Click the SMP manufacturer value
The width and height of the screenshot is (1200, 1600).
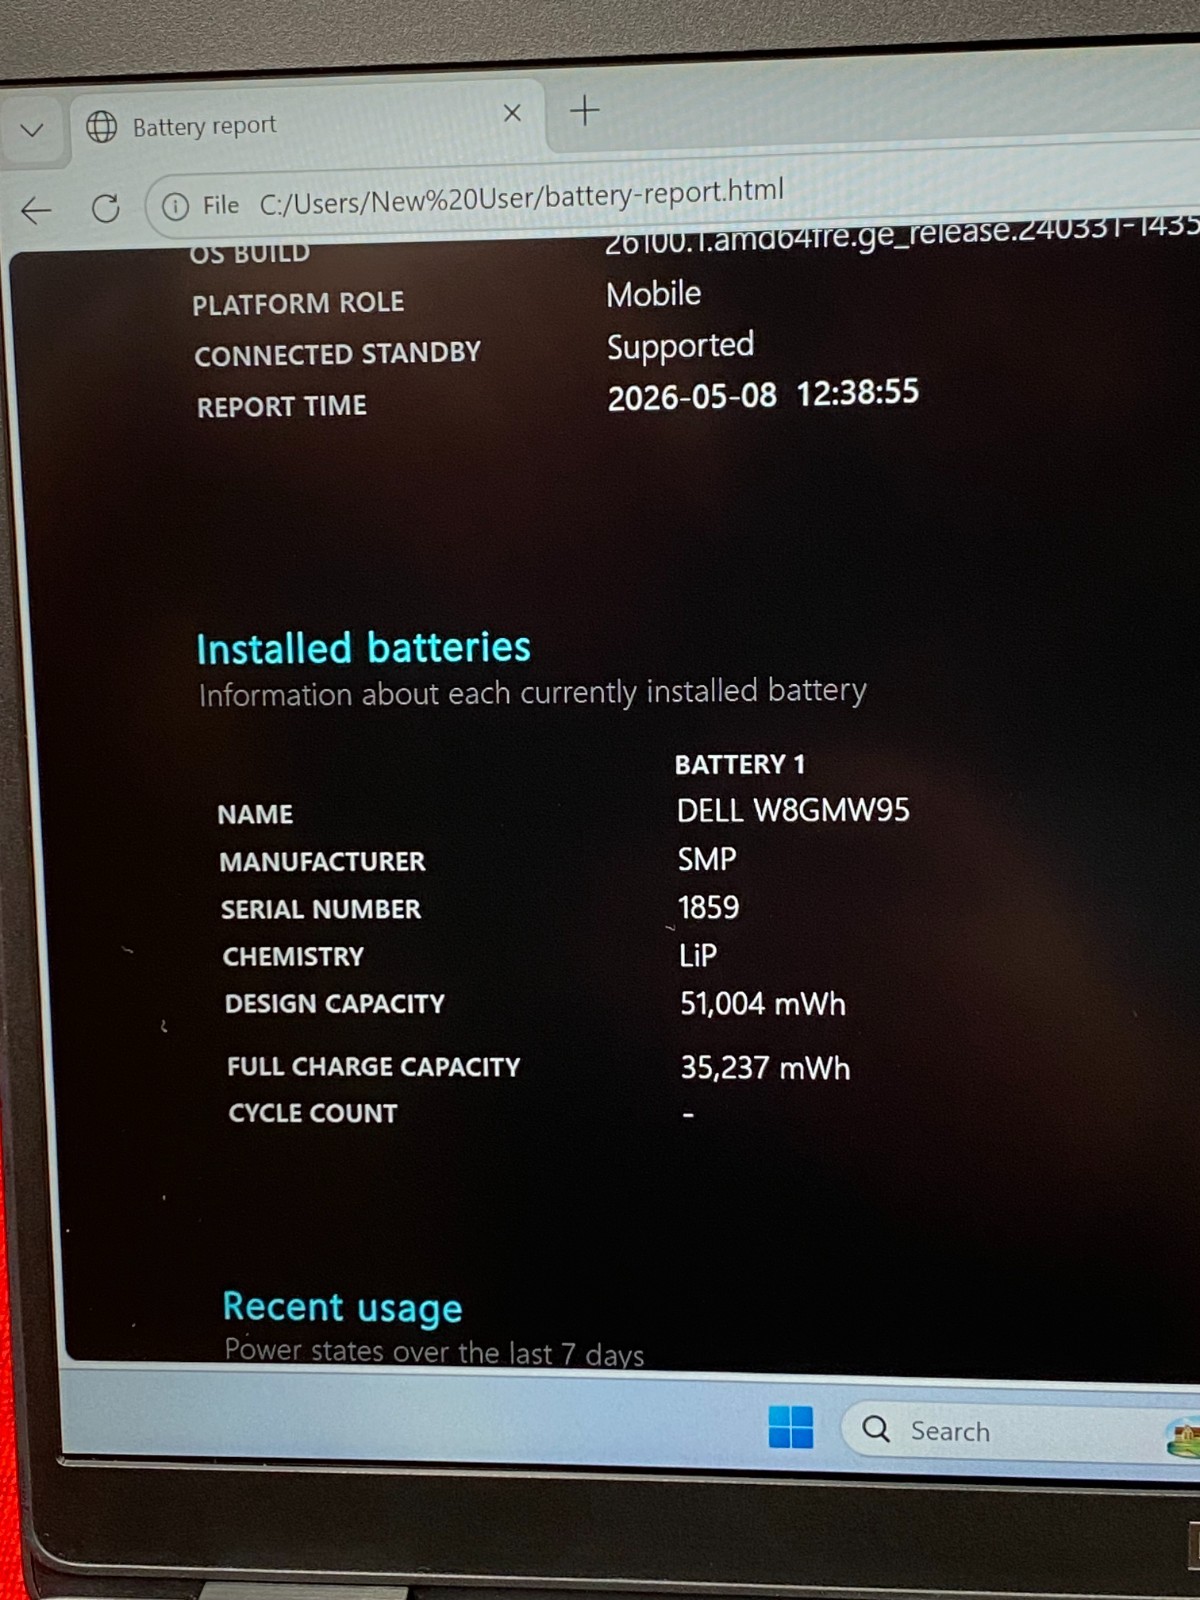[707, 859]
